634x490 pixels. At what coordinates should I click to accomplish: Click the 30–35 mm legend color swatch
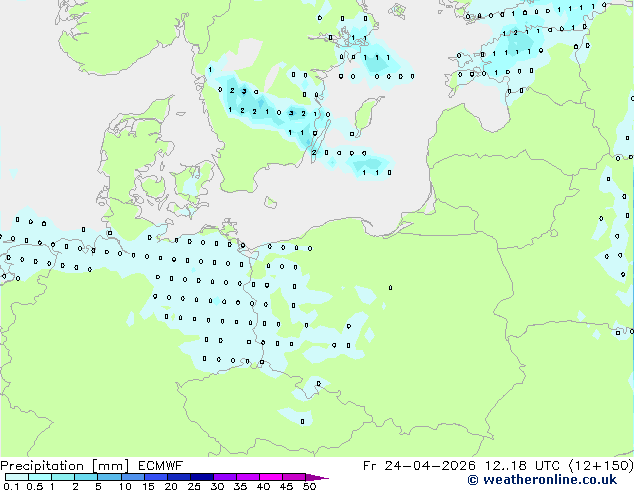[x=224, y=477]
